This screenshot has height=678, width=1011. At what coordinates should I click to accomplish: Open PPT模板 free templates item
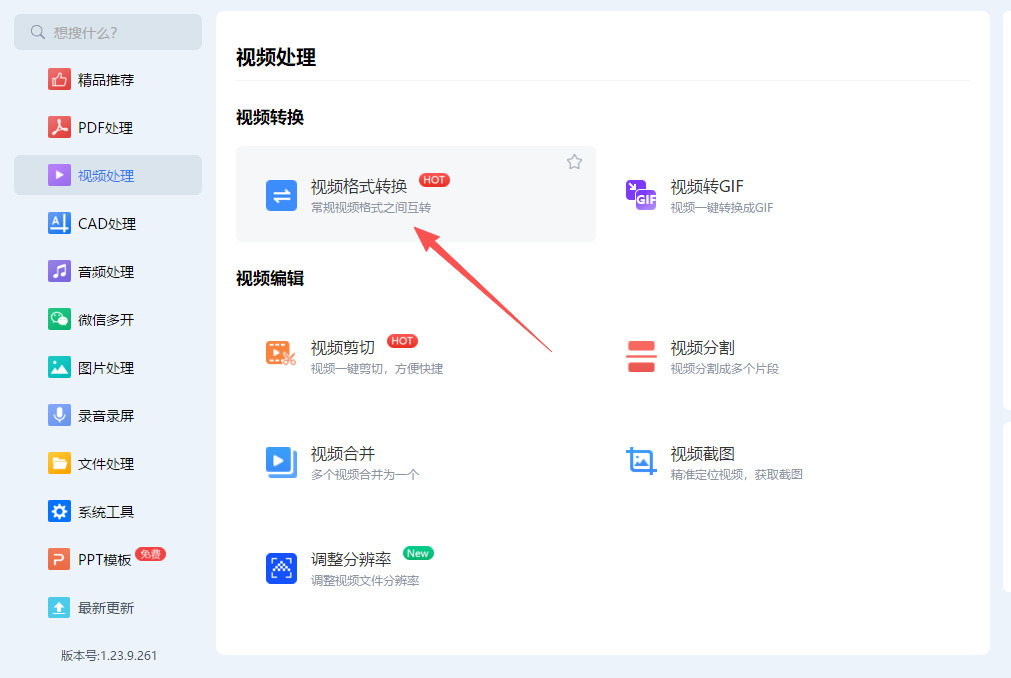(x=108, y=559)
